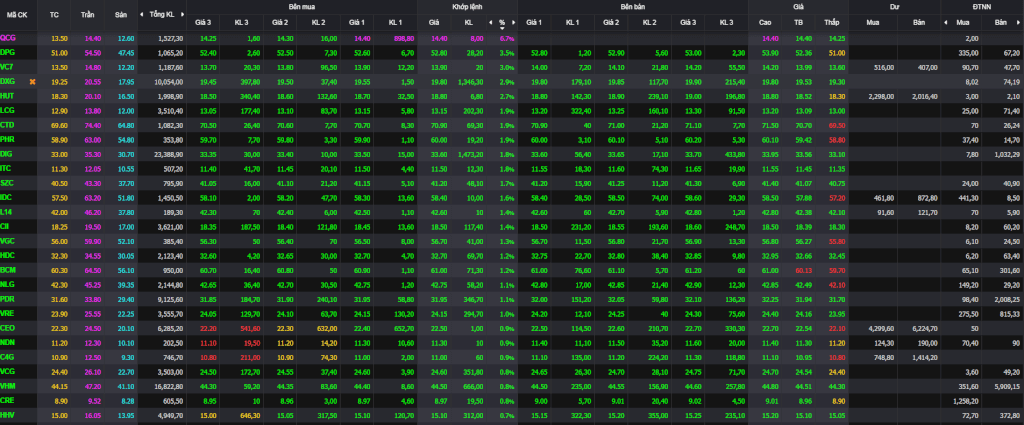Select DXG matched volume 1,346,30
Viewport: 1024px width, 425px height.
click(x=468, y=82)
